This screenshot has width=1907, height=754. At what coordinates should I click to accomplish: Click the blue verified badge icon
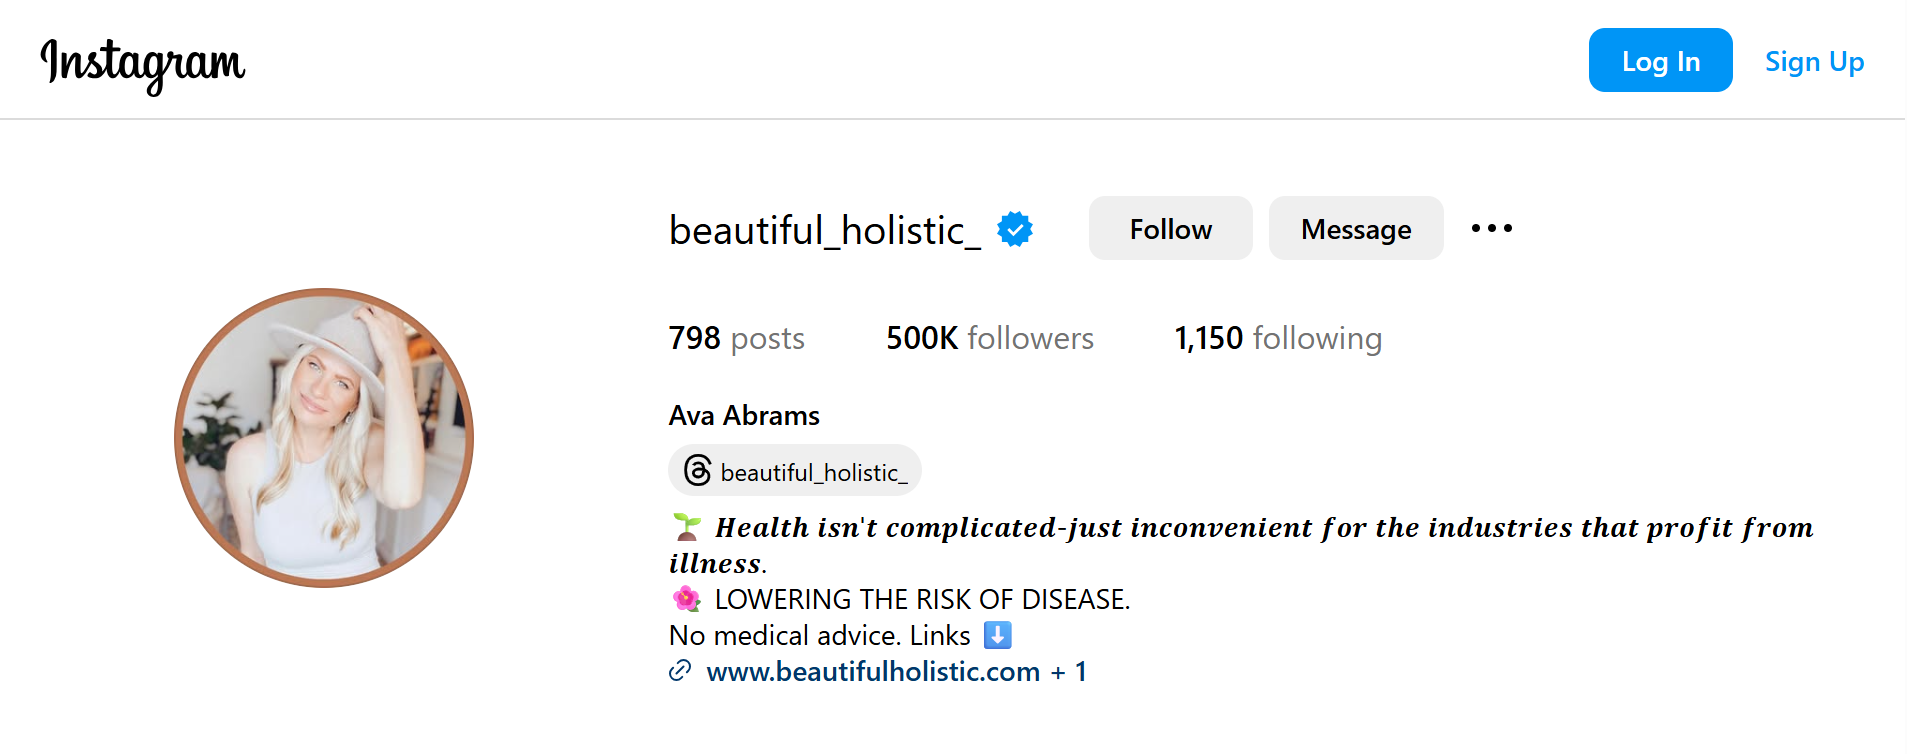(x=1015, y=229)
